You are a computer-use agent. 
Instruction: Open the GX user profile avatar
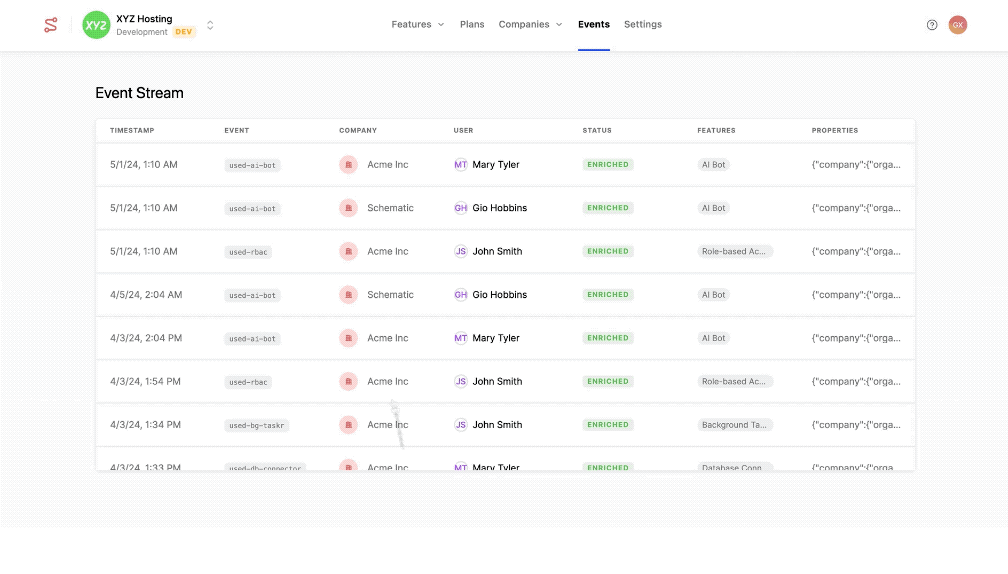[958, 25]
